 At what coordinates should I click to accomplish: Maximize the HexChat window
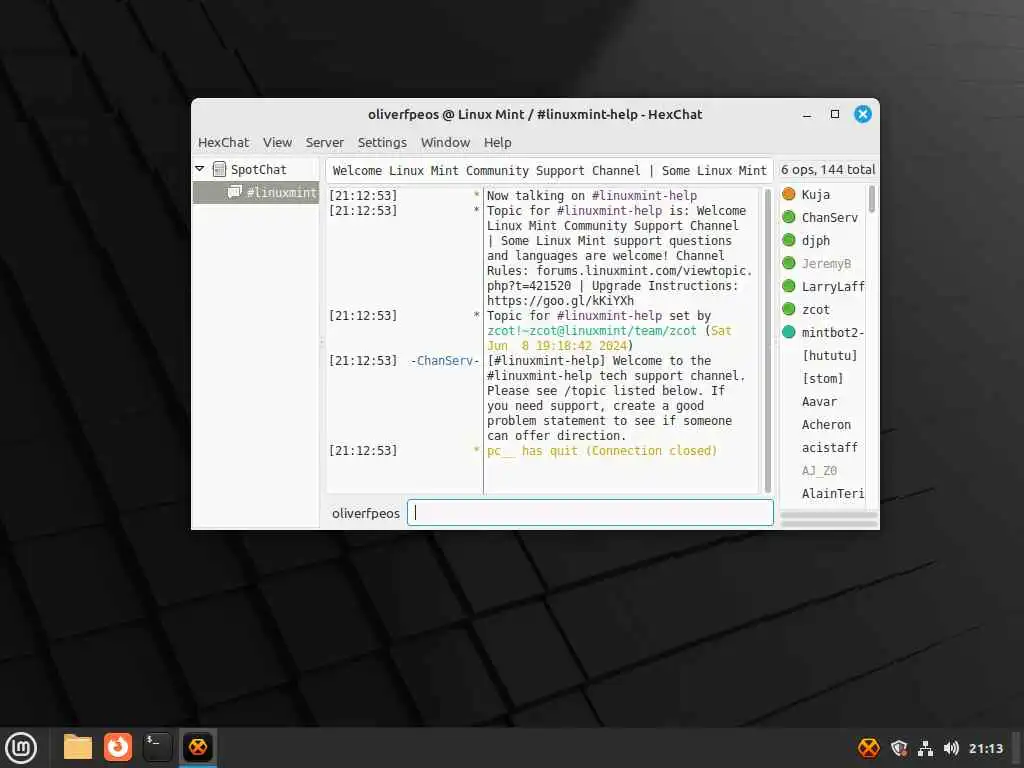835,114
